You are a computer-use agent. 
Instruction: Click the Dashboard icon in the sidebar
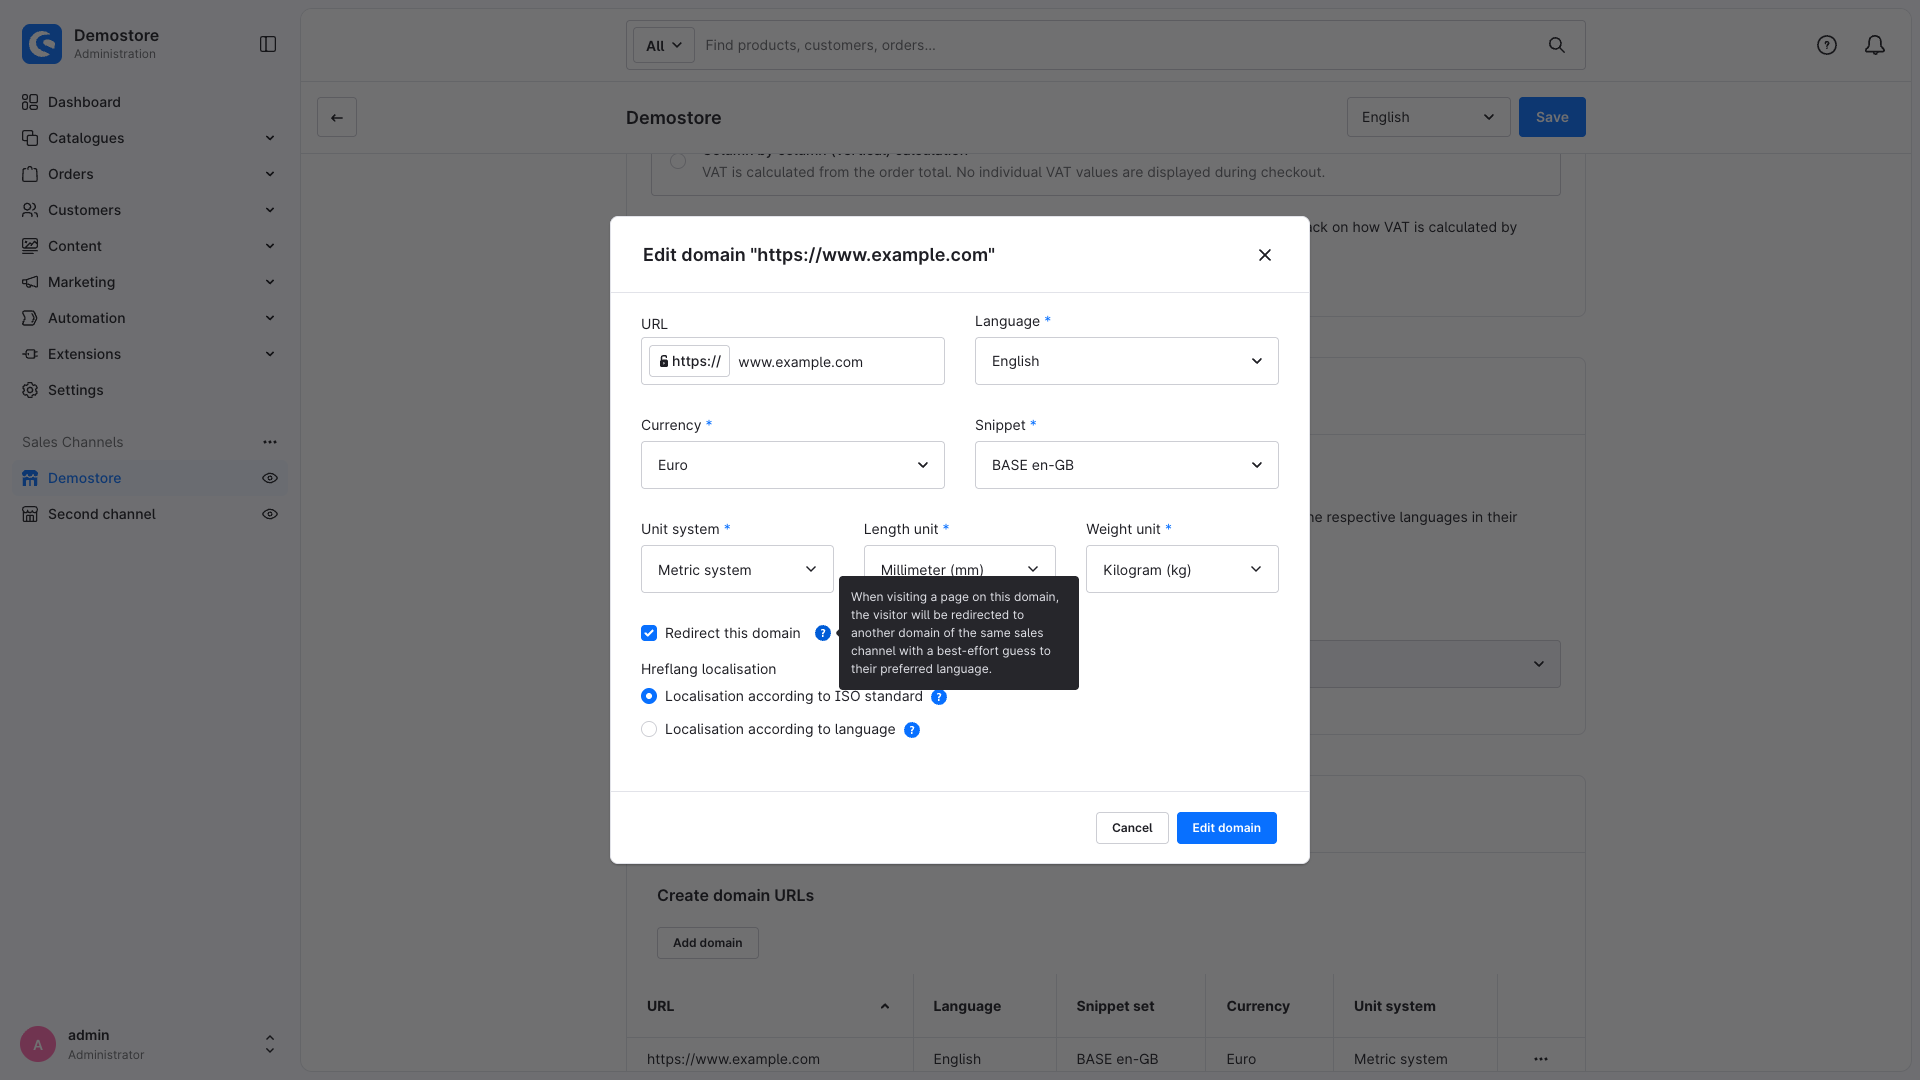[30, 102]
